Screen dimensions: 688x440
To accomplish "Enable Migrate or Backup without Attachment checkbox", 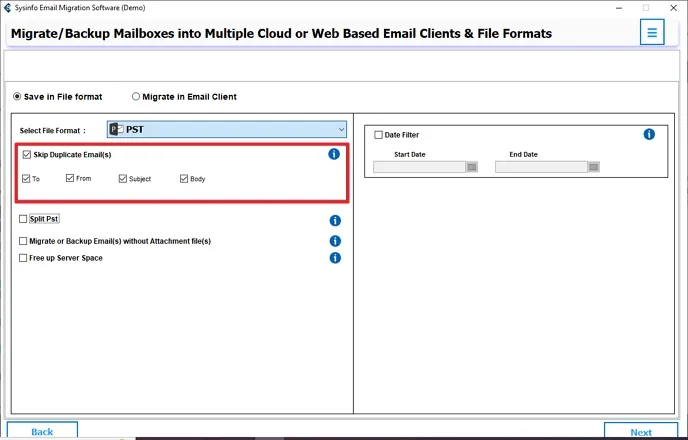I will [23, 241].
